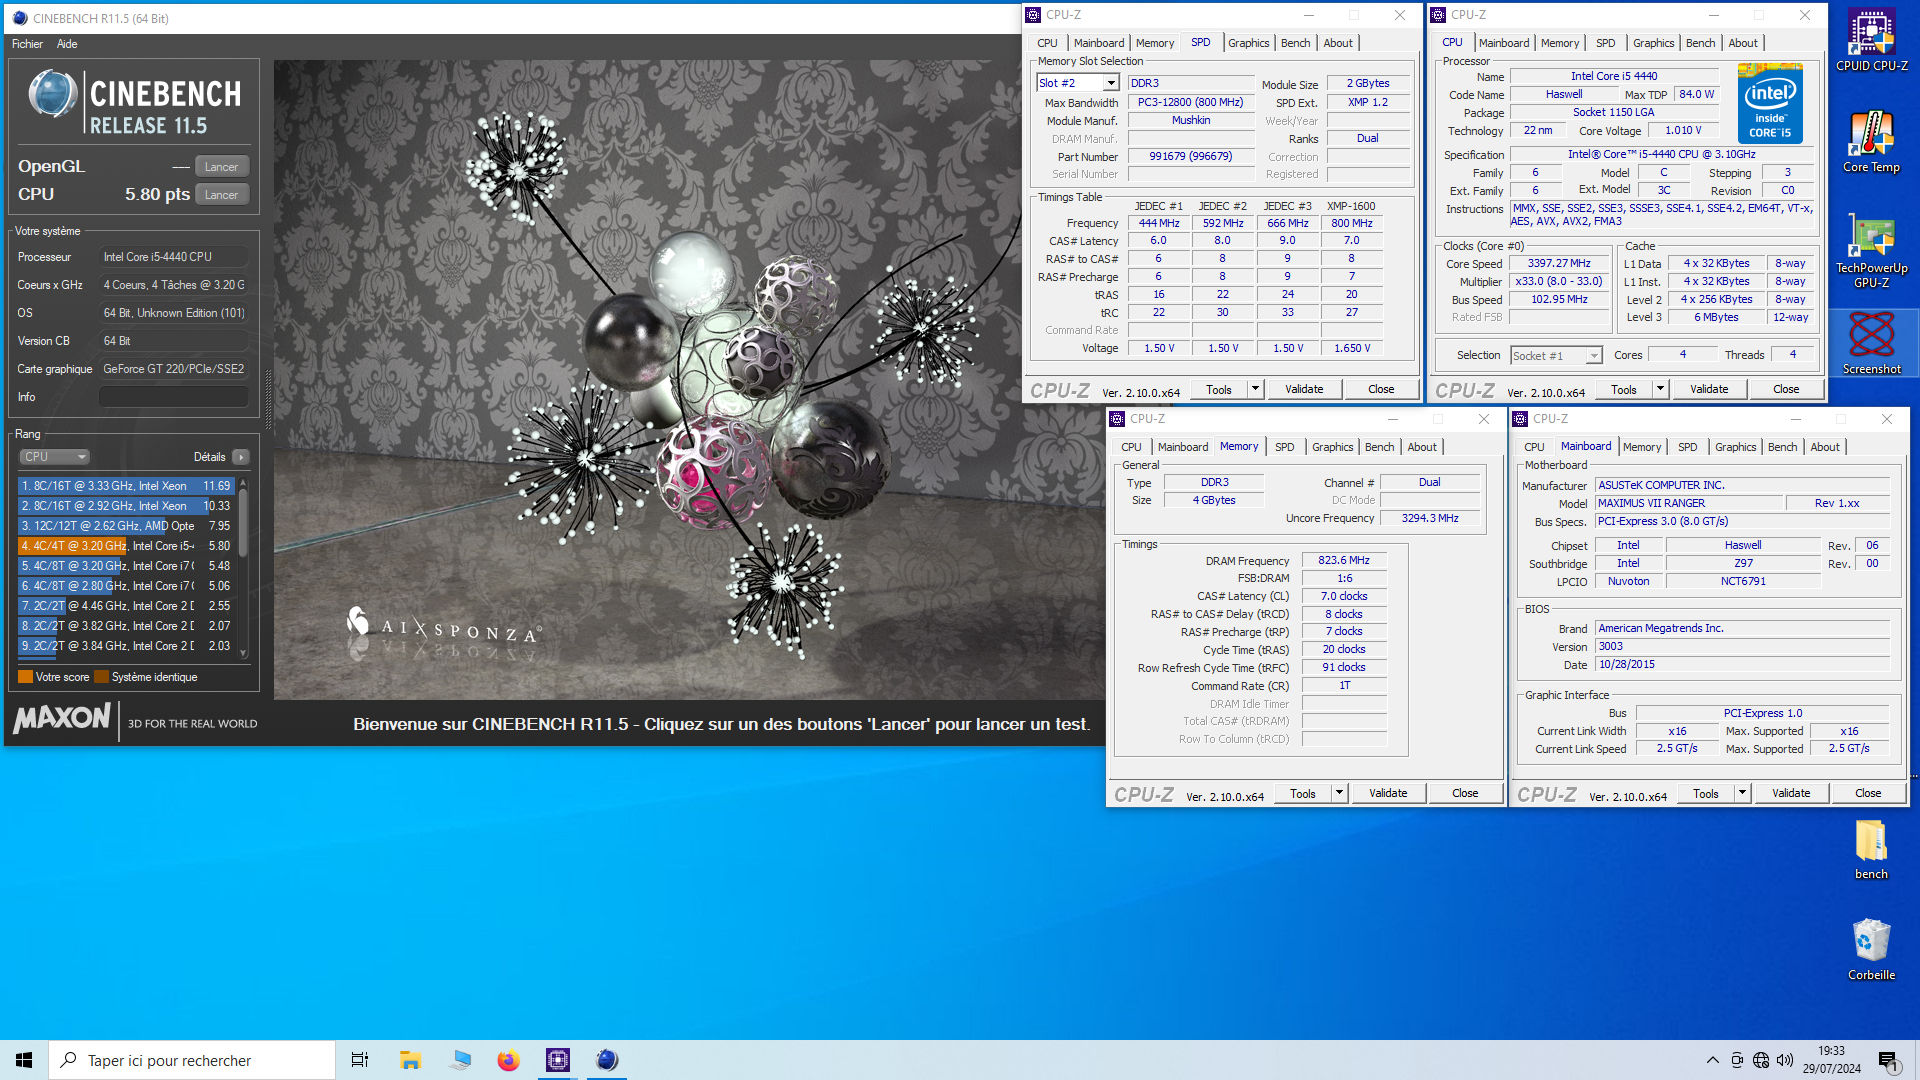Click Tools button in SPD window
Image resolution: width=1920 pixels, height=1080 pixels.
[x=1219, y=389]
